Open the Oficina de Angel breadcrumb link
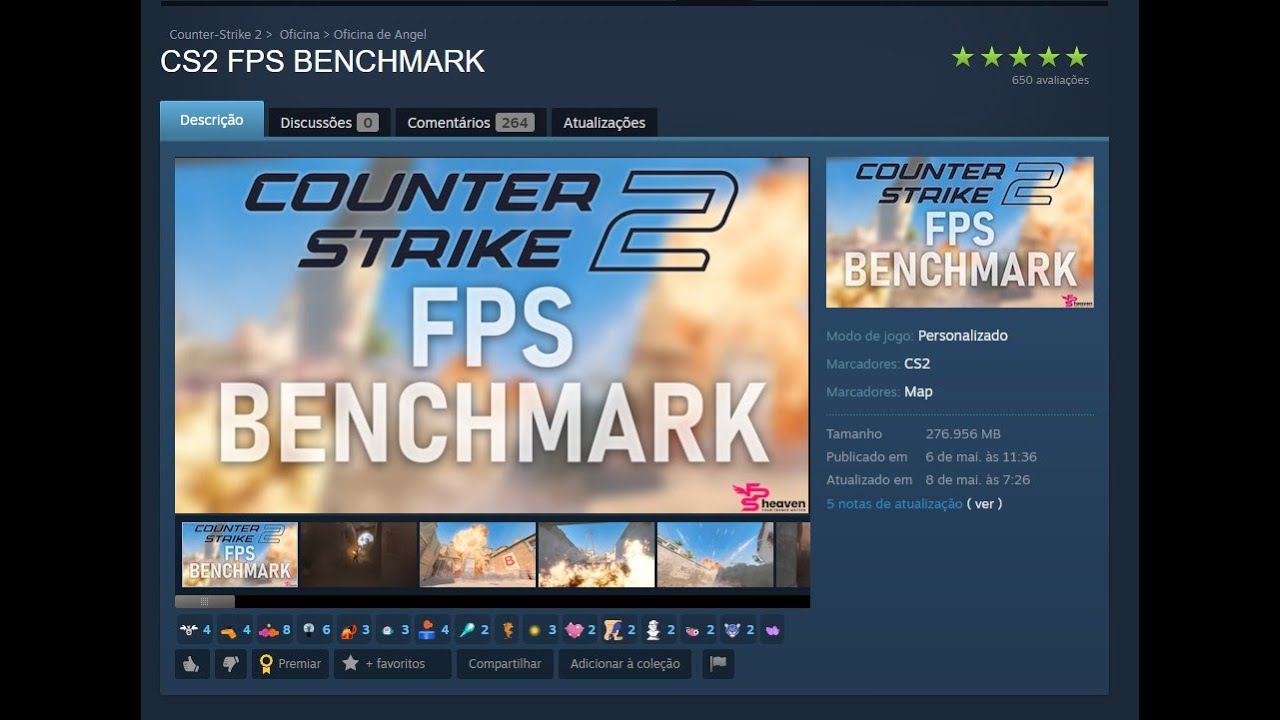Viewport: 1280px width, 720px height. [x=380, y=35]
